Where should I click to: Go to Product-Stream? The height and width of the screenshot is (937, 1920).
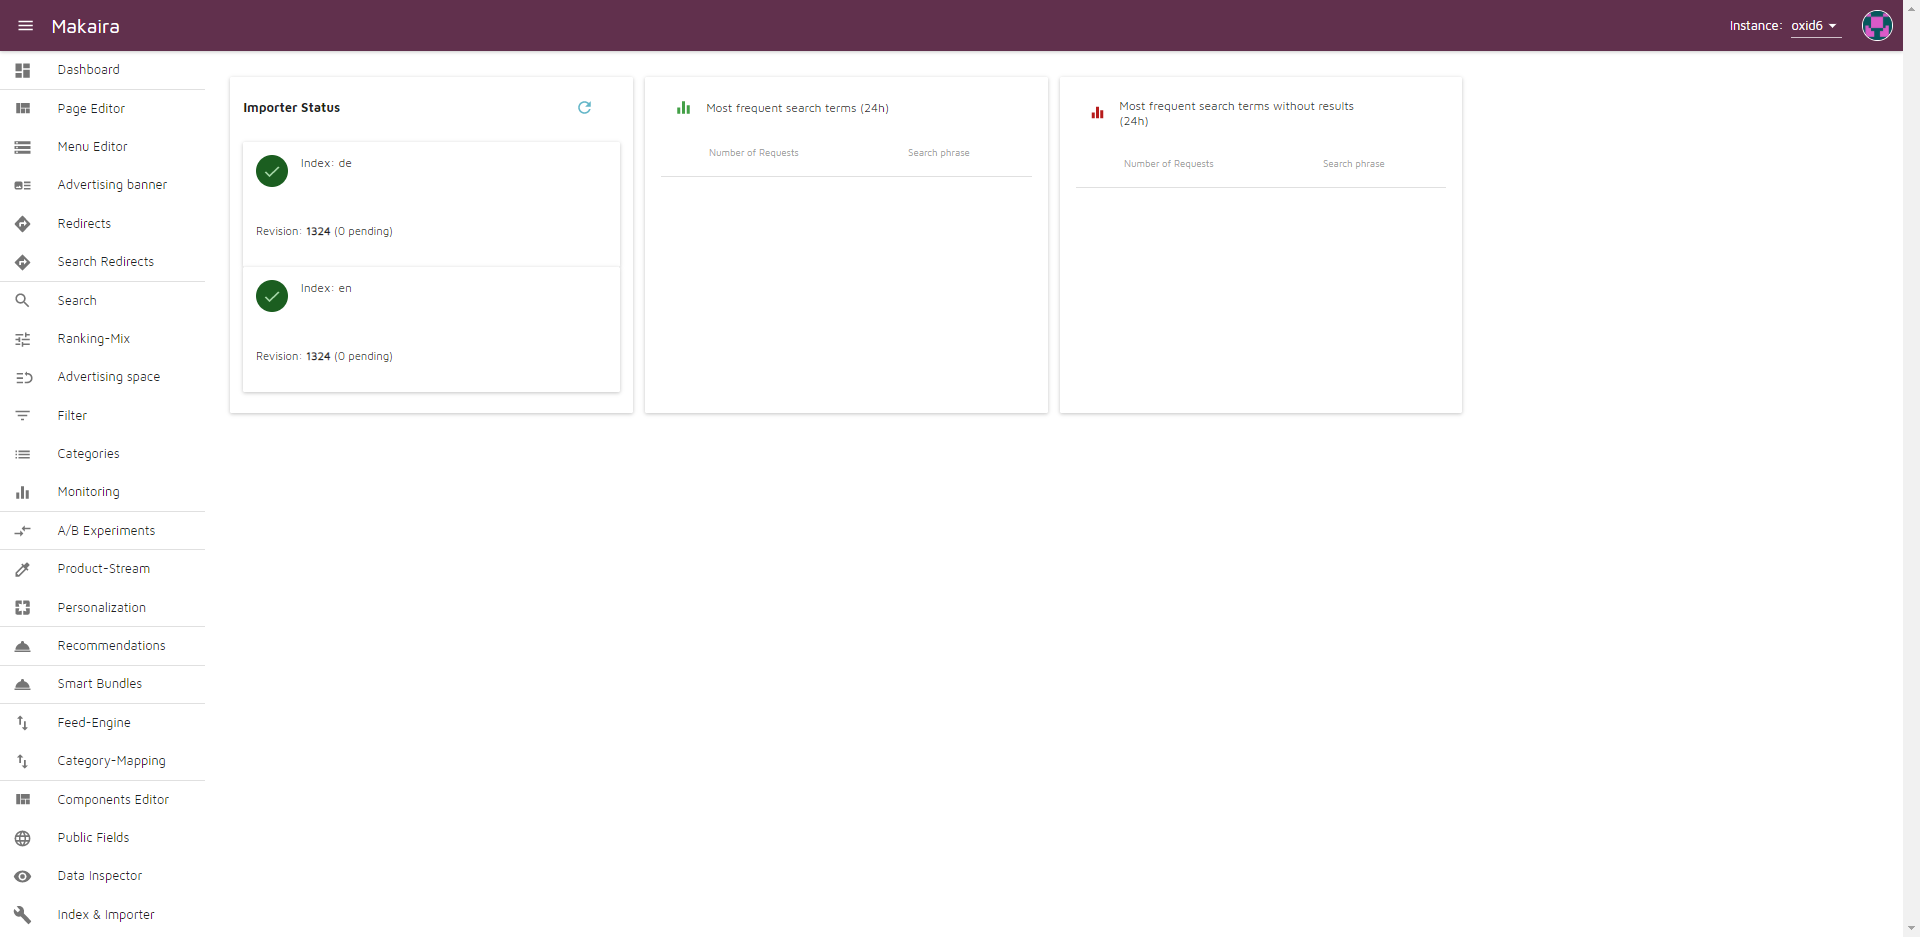pyautogui.click(x=102, y=569)
